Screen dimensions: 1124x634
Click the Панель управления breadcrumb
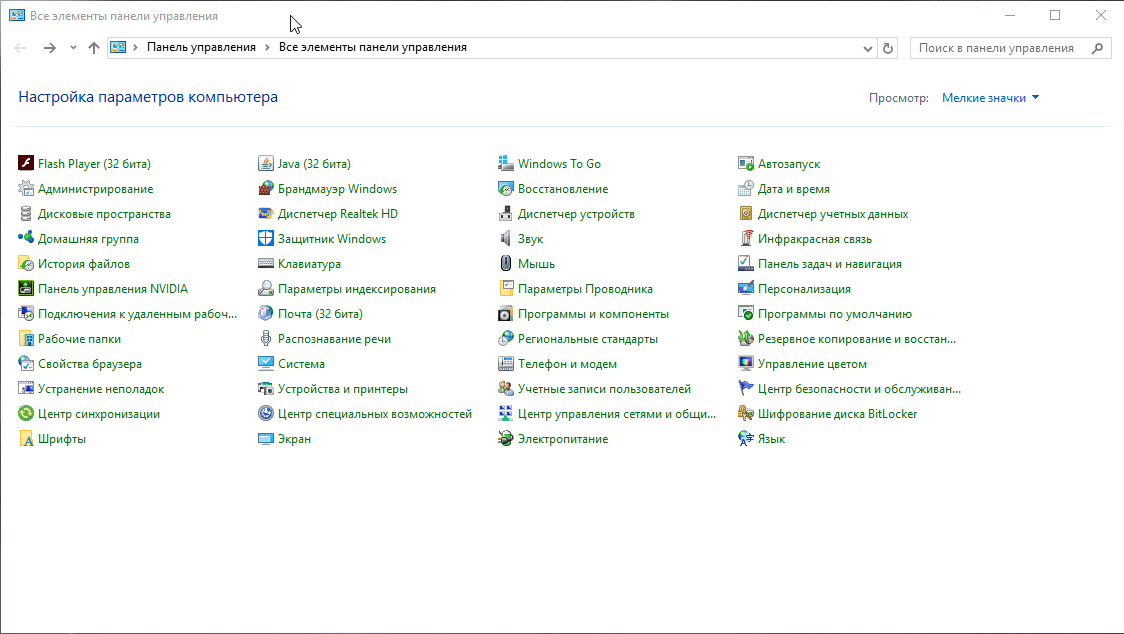tap(201, 47)
